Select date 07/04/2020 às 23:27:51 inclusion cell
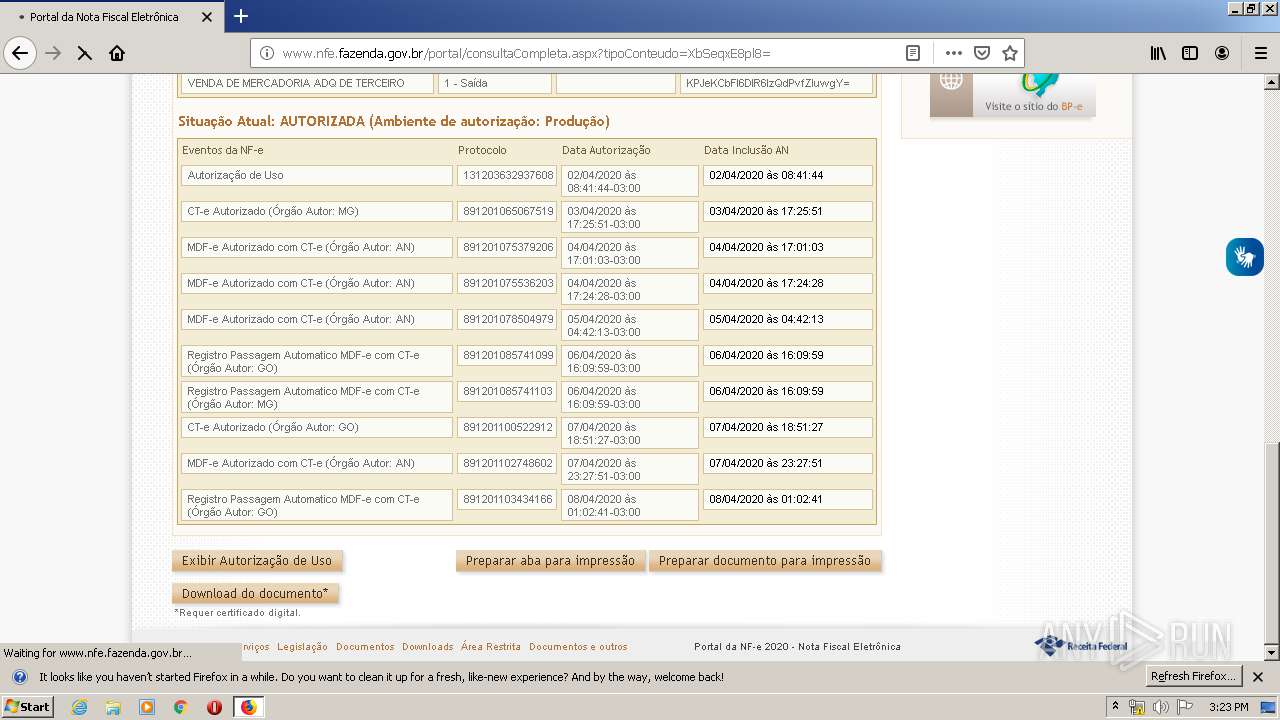The image size is (1280, 720). (x=788, y=463)
